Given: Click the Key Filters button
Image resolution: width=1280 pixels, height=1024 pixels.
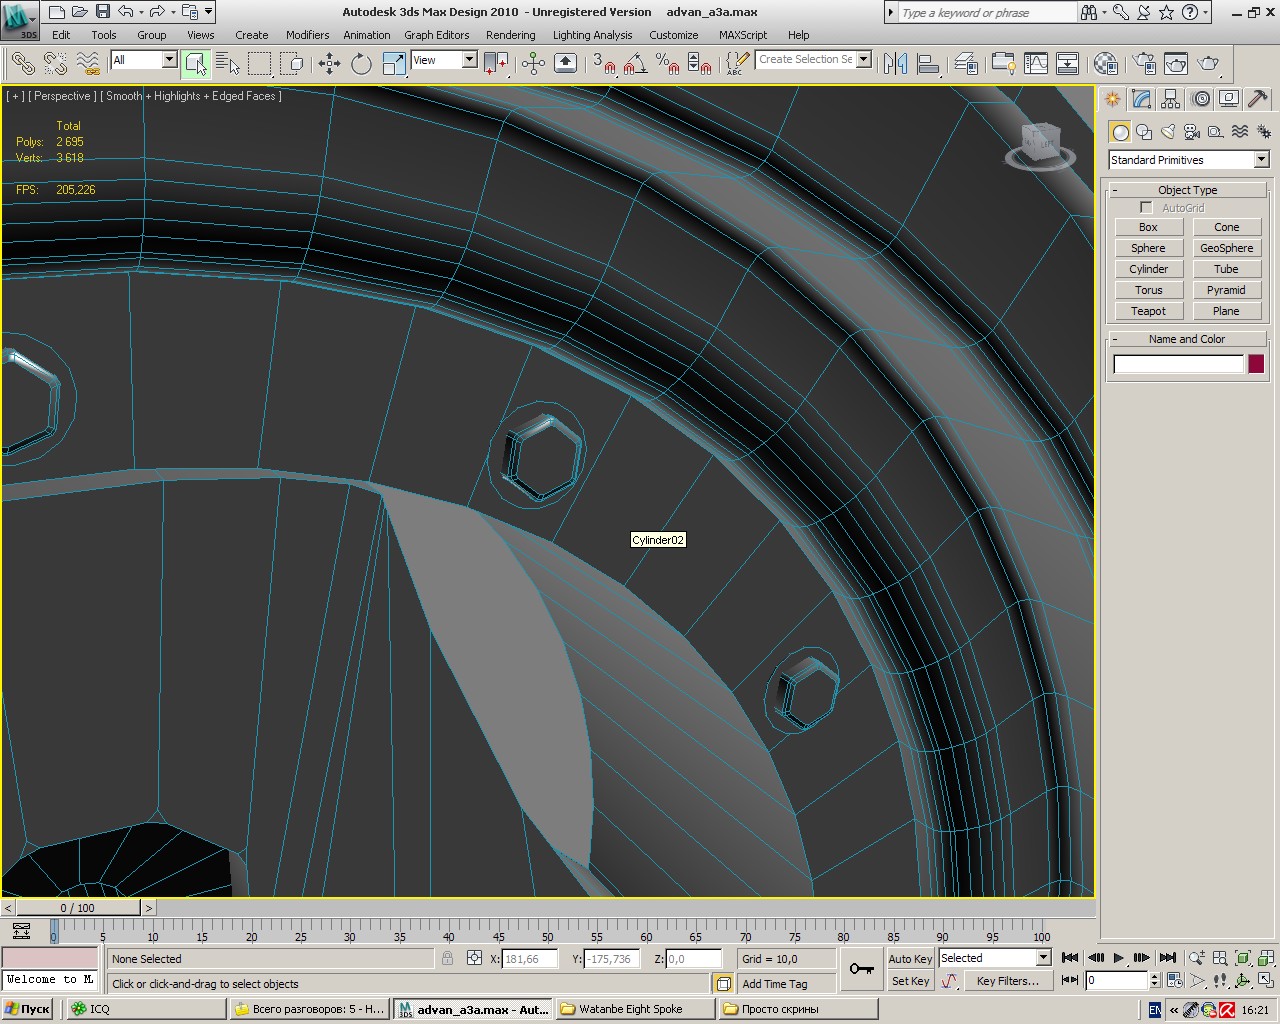Looking at the screenshot, I should [x=1008, y=981].
